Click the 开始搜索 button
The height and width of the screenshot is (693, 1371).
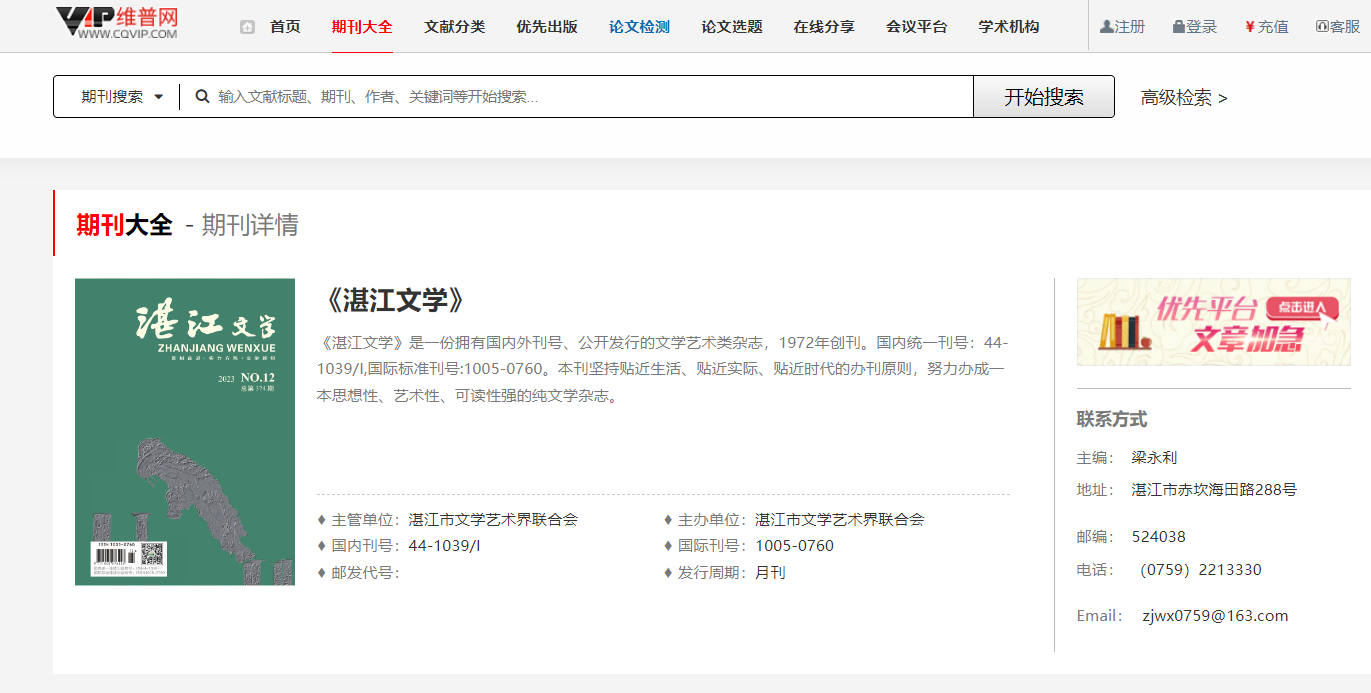(x=1044, y=97)
